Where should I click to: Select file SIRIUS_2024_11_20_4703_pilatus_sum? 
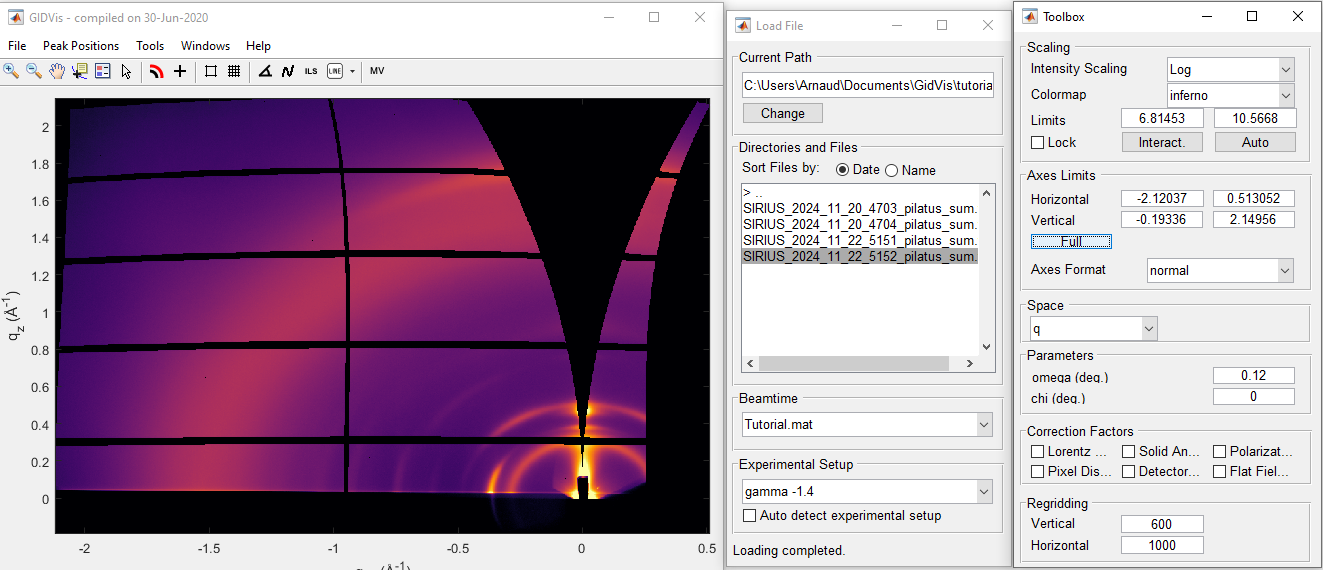tap(859, 208)
